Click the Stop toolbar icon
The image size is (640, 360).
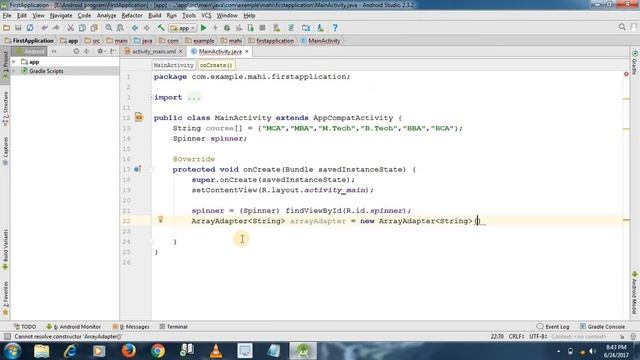(x=262, y=28)
